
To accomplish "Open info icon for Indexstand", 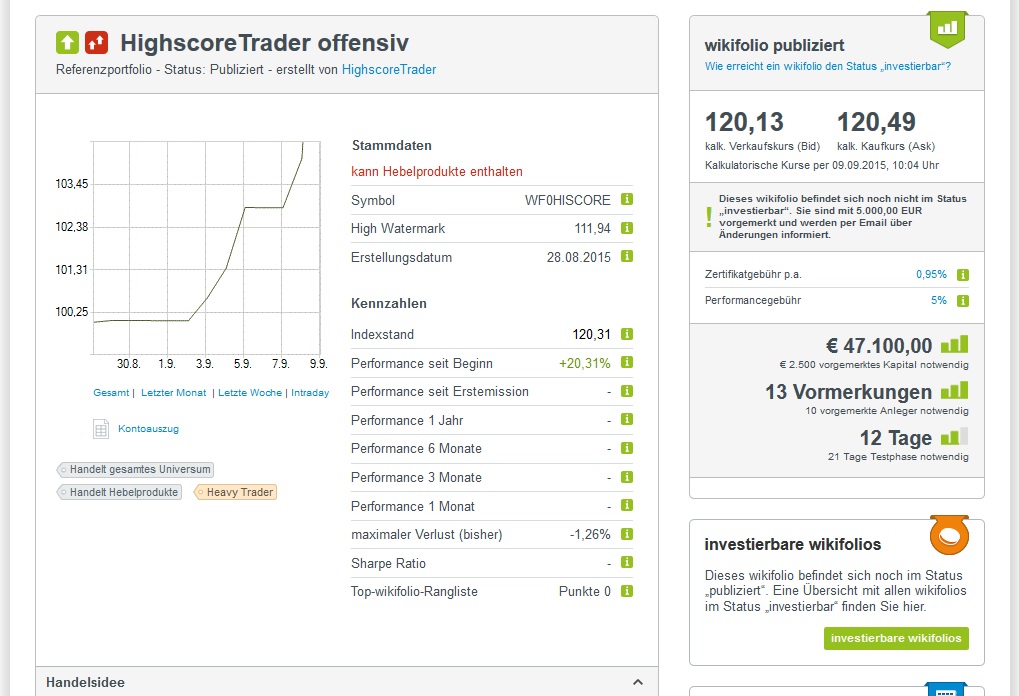I will pyautogui.click(x=626, y=334).
